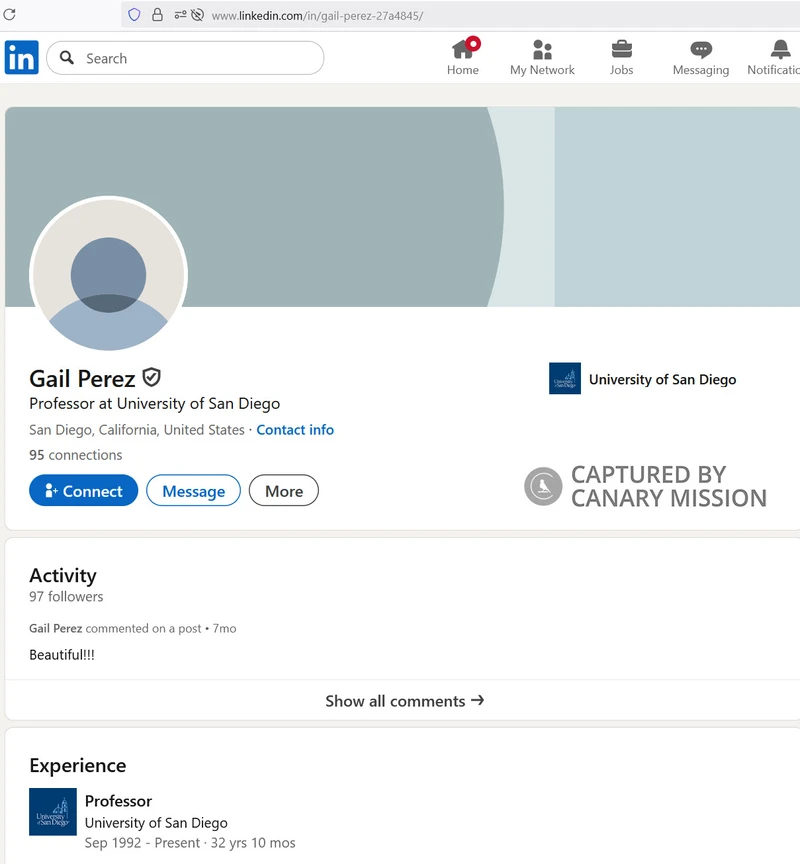Open the tracking protection shield icon

click(x=134, y=15)
